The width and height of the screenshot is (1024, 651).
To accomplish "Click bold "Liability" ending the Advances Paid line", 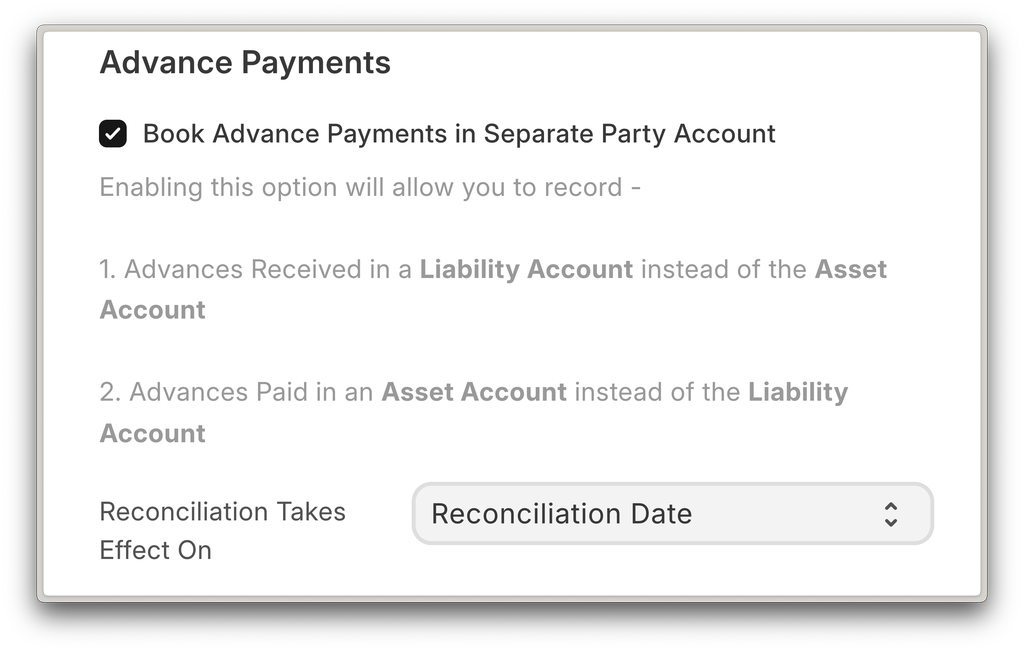I will click(798, 392).
